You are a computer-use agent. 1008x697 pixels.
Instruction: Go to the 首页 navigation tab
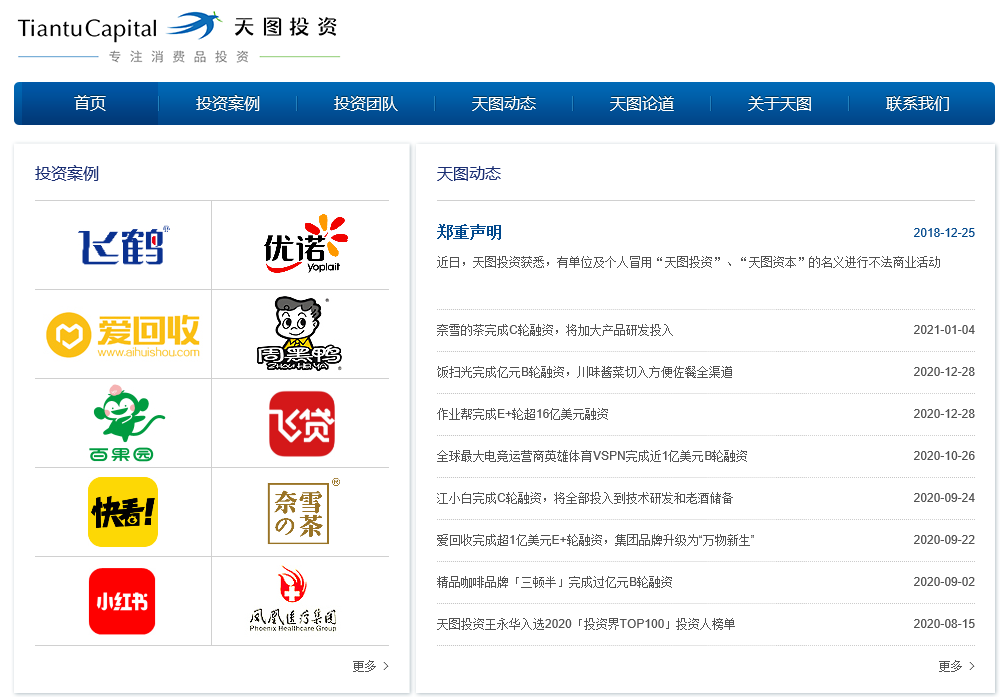tap(90, 104)
